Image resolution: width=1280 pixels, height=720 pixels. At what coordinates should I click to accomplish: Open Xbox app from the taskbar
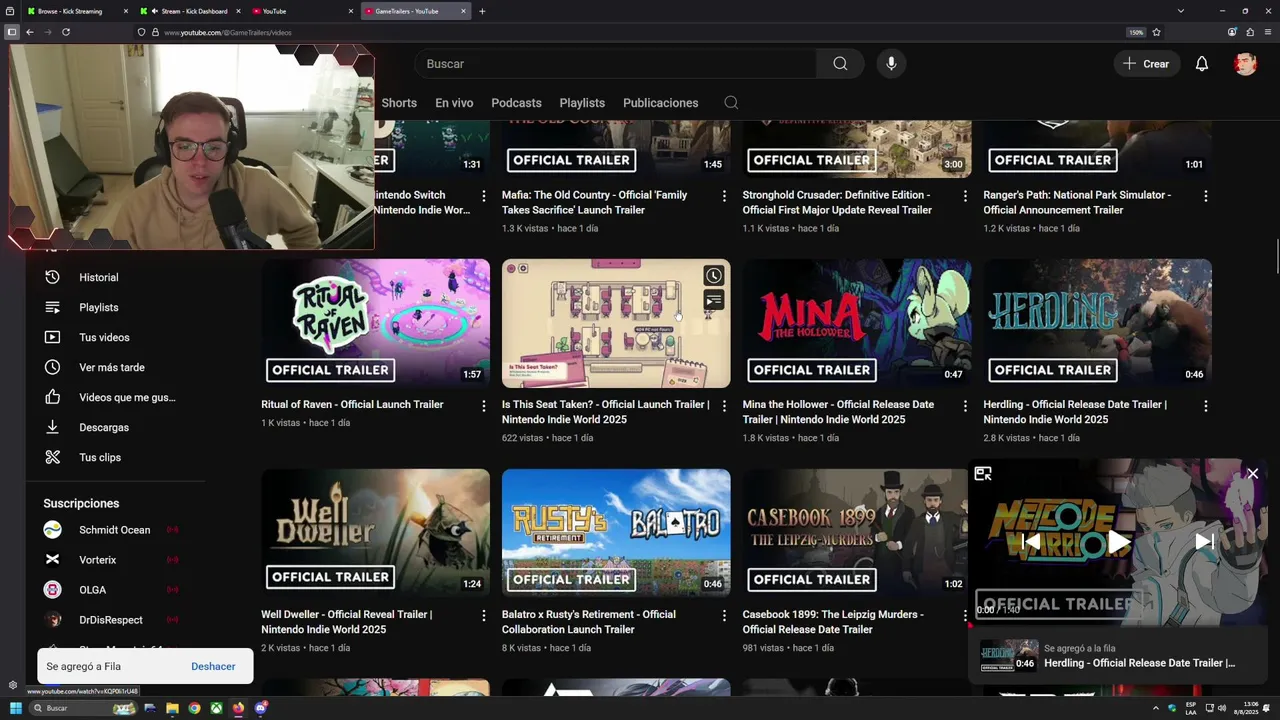coord(216,708)
